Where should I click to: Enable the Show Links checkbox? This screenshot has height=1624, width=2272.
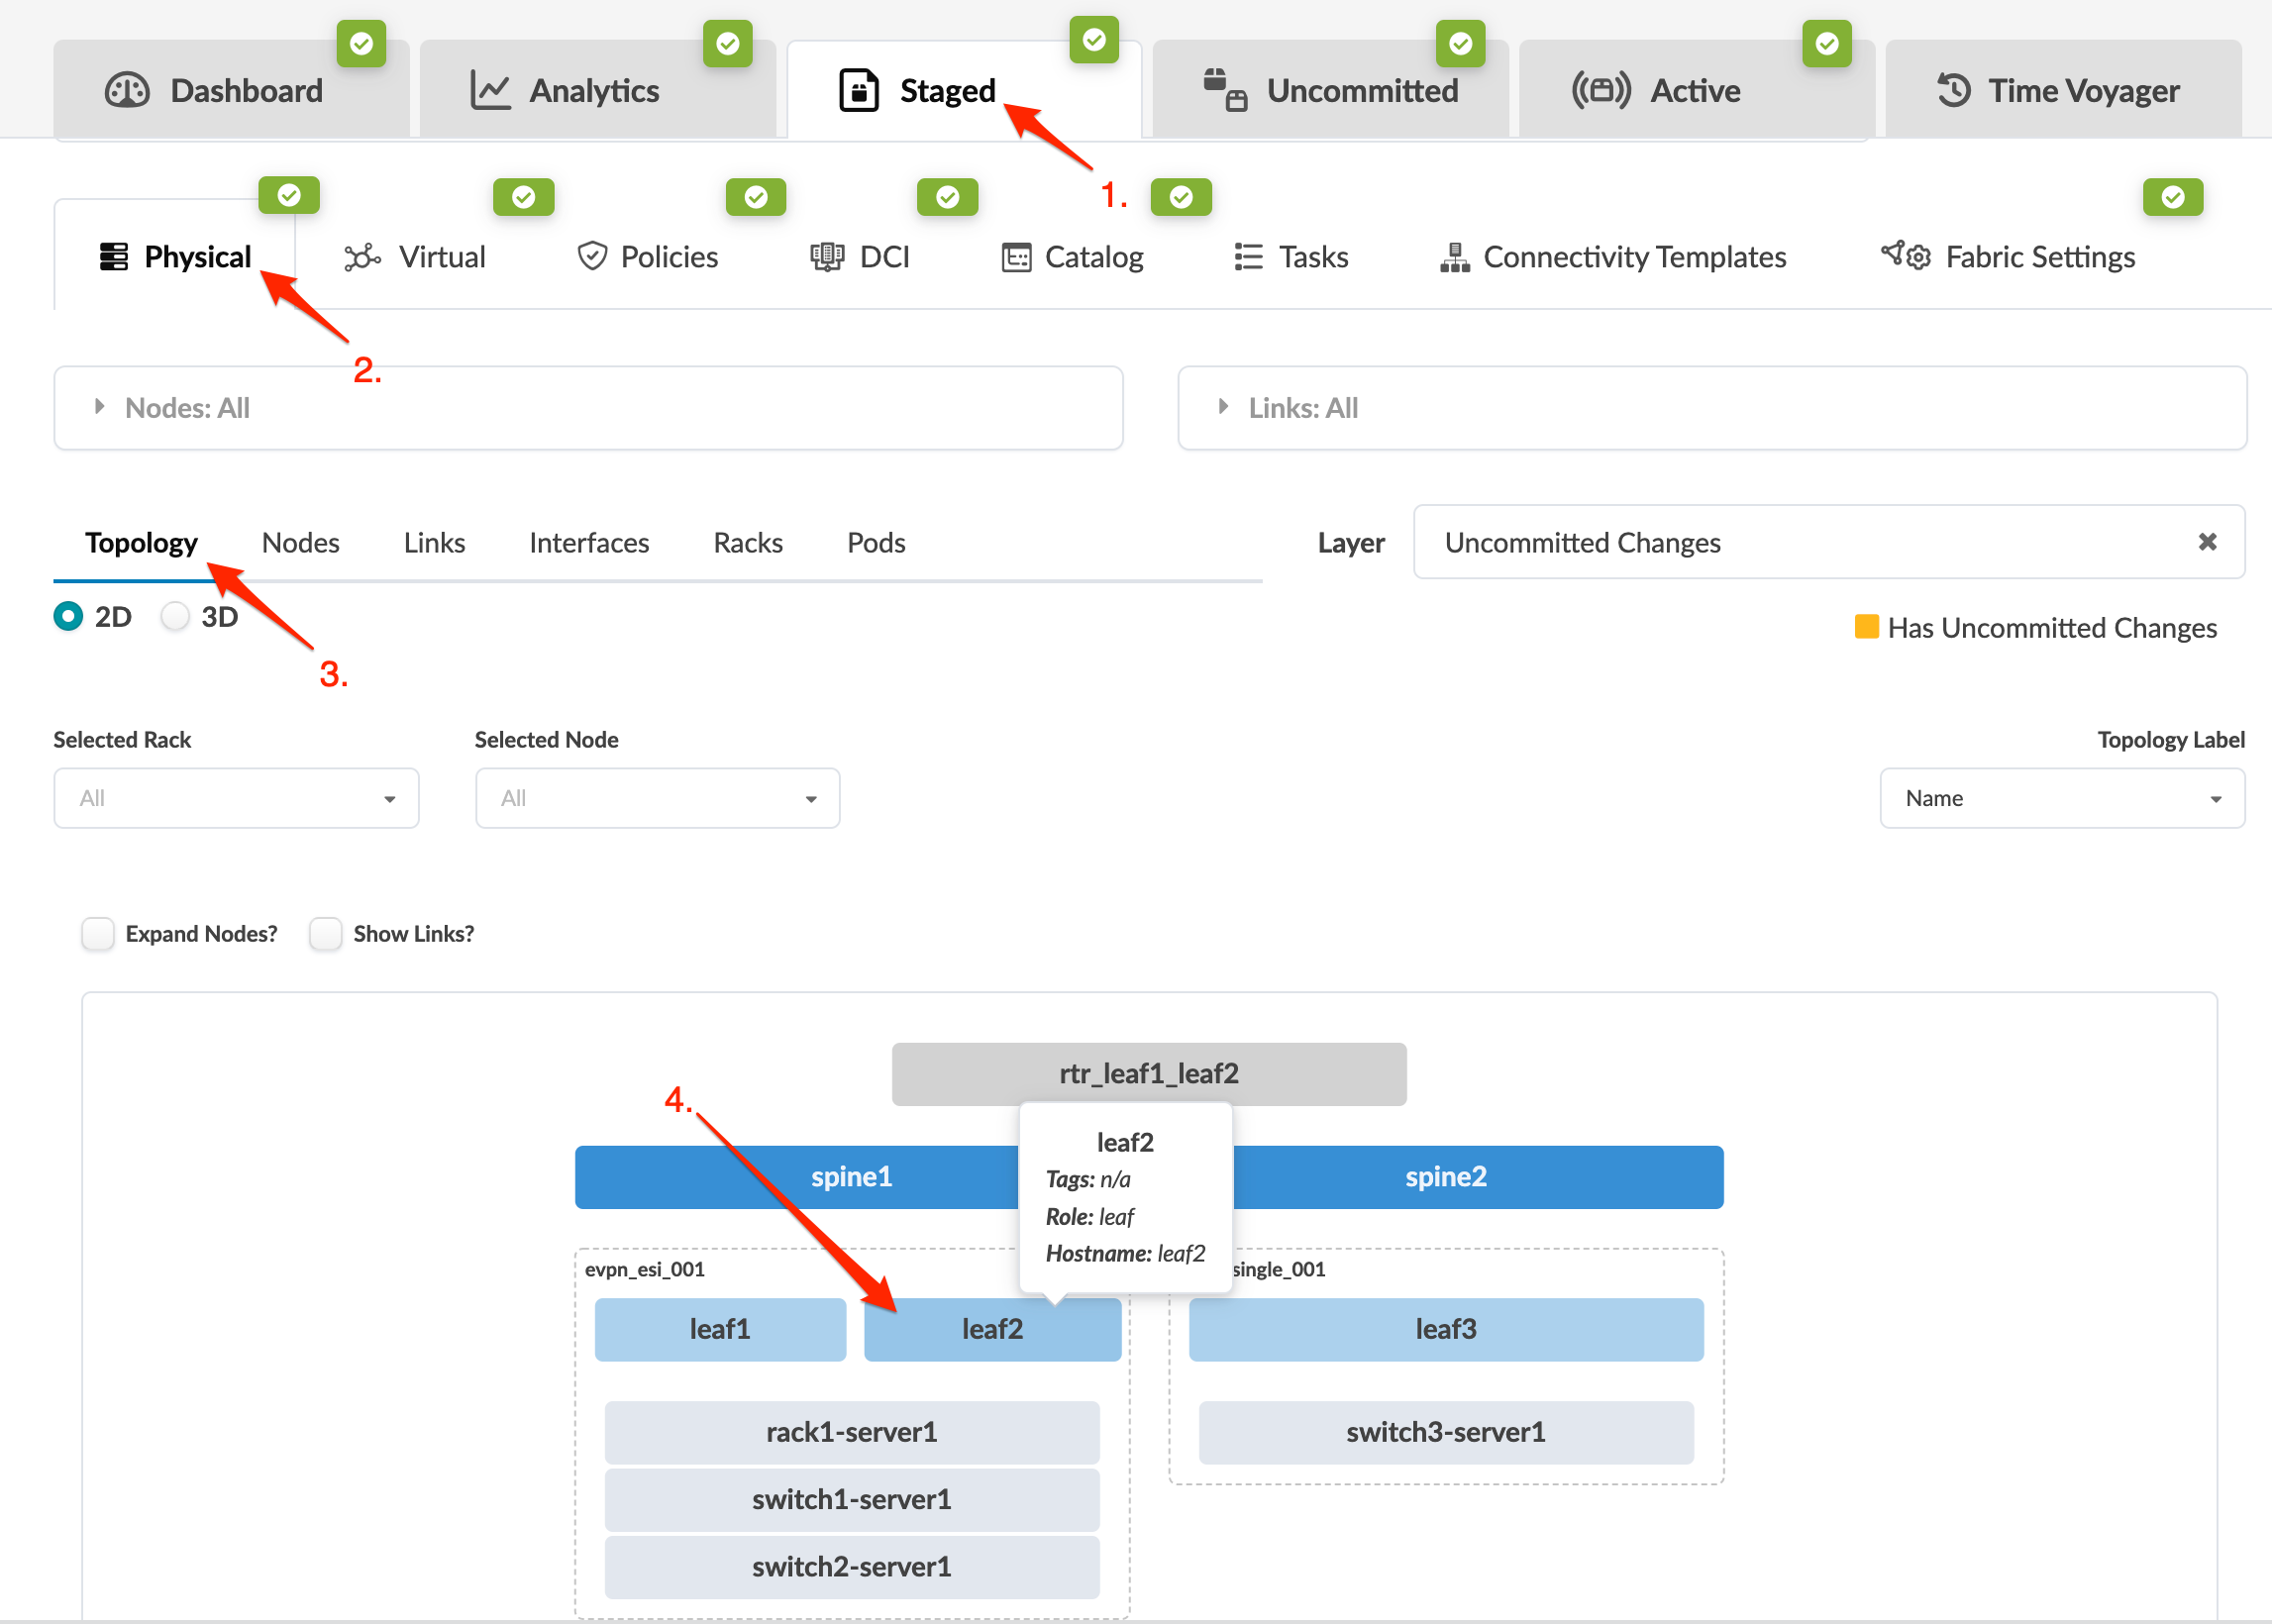(x=326, y=933)
